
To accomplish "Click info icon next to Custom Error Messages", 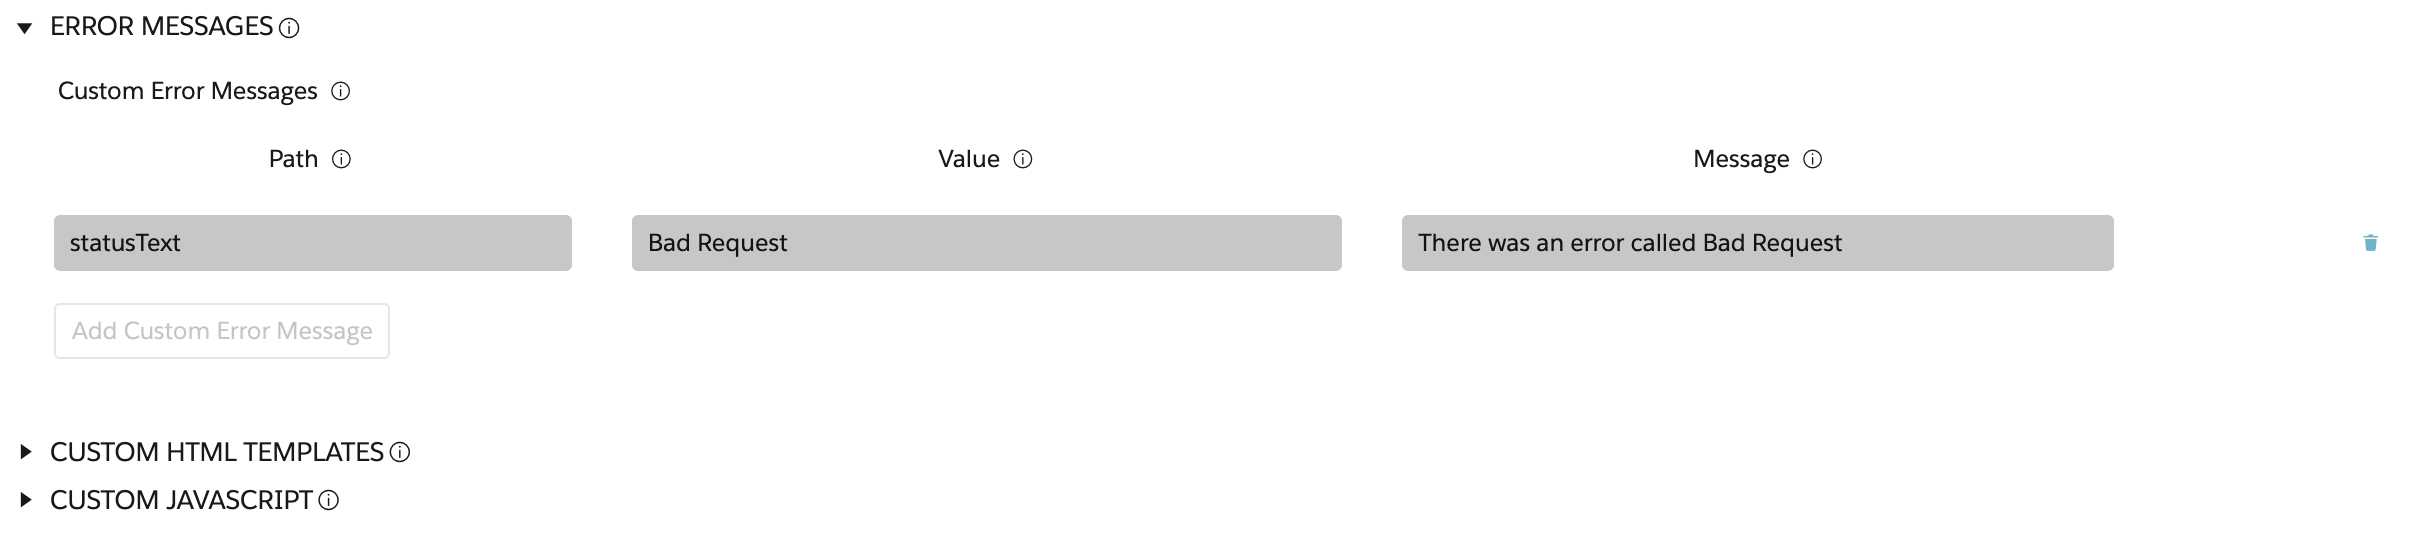I will pos(341,92).
